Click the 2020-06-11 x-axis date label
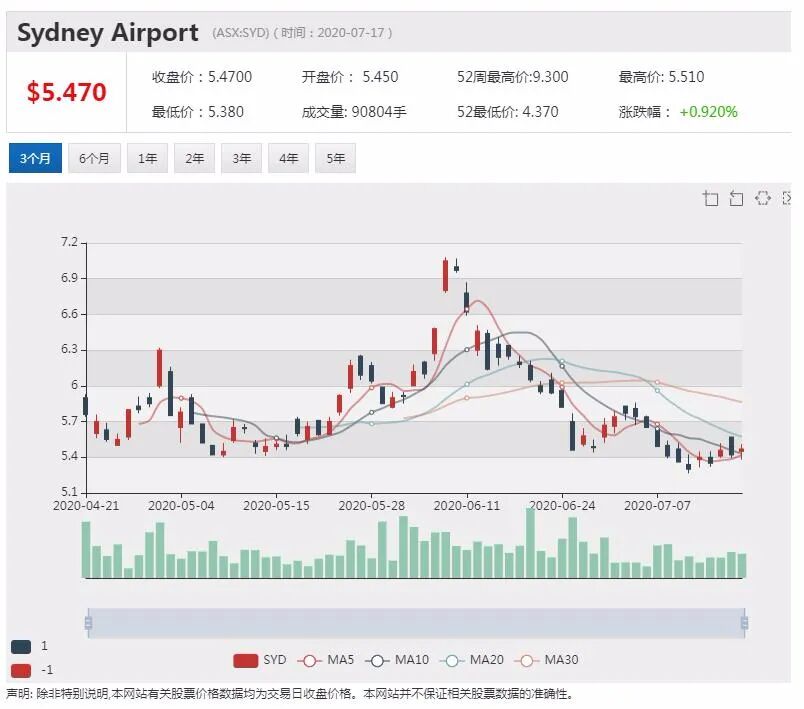The height and width of the screenshot is (709, 804). coord(467,506)
